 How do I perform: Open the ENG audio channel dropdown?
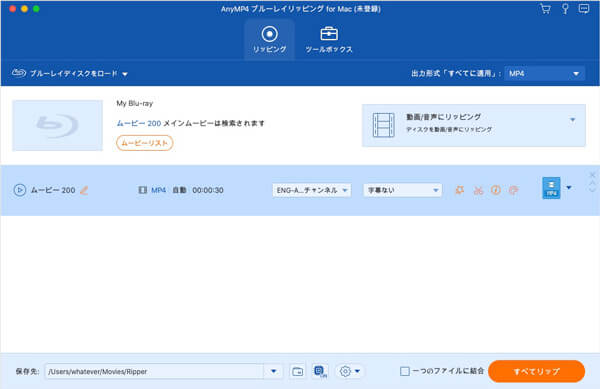pos(311,190)
